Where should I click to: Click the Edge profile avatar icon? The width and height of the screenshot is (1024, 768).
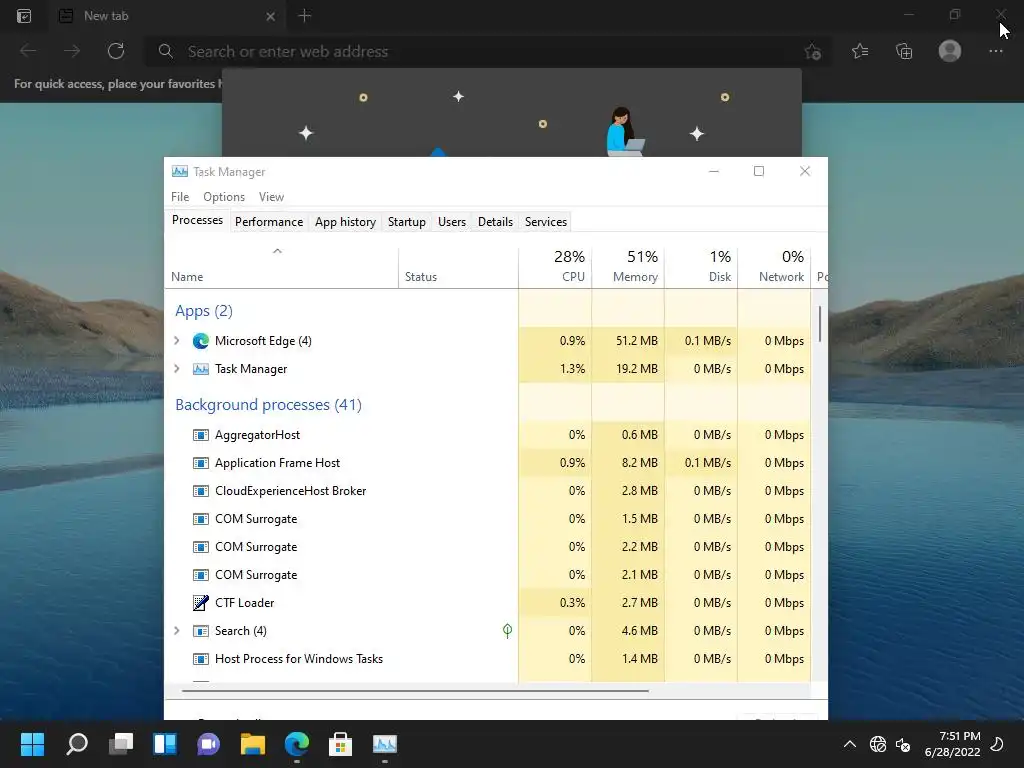(950, 51)
